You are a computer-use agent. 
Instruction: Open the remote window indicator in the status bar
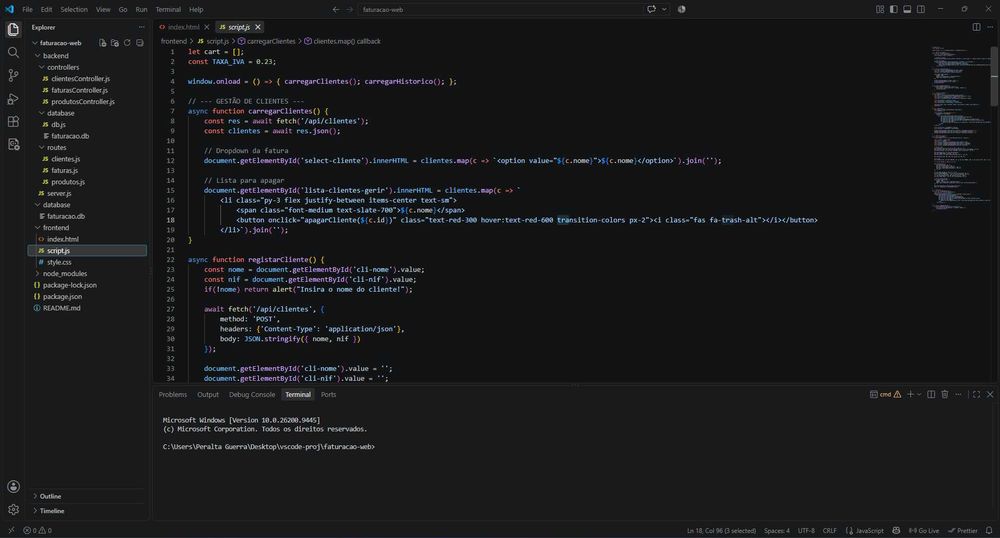pos(11,530)
